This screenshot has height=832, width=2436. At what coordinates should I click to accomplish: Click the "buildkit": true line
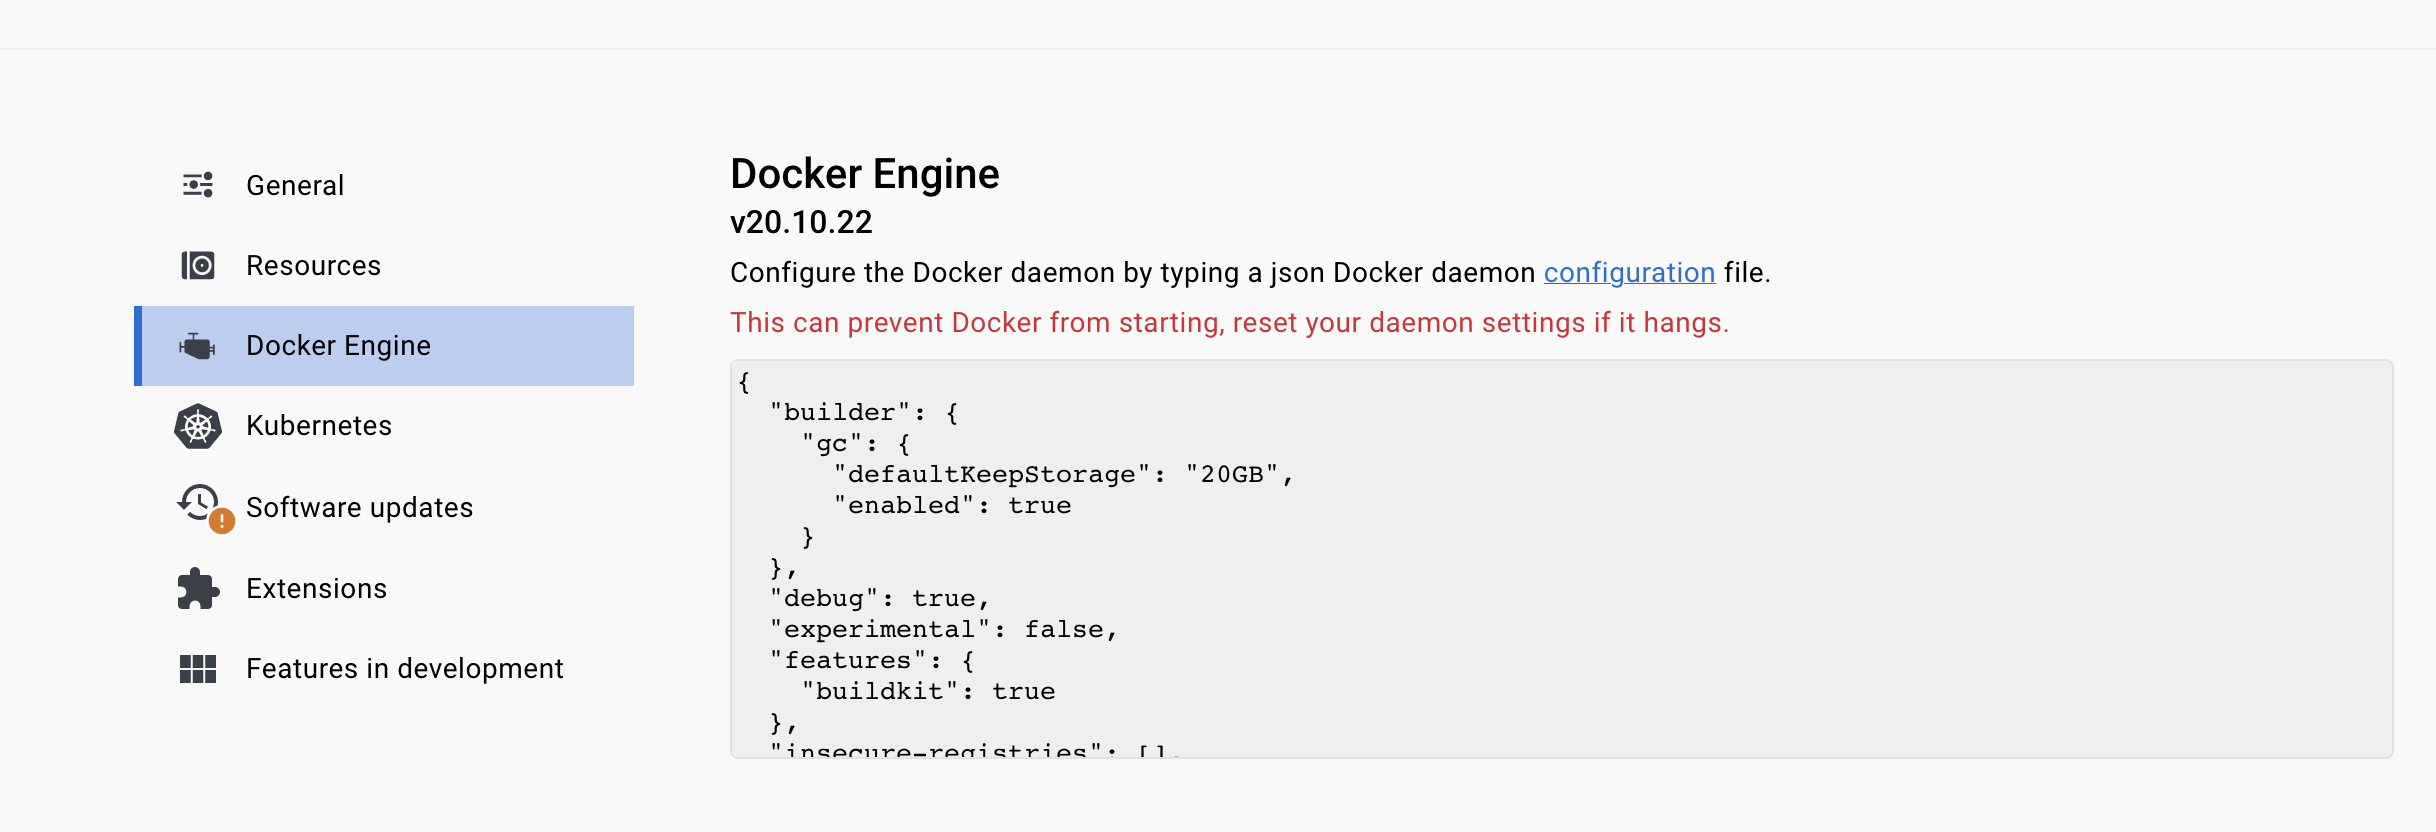tap(928, 692)
